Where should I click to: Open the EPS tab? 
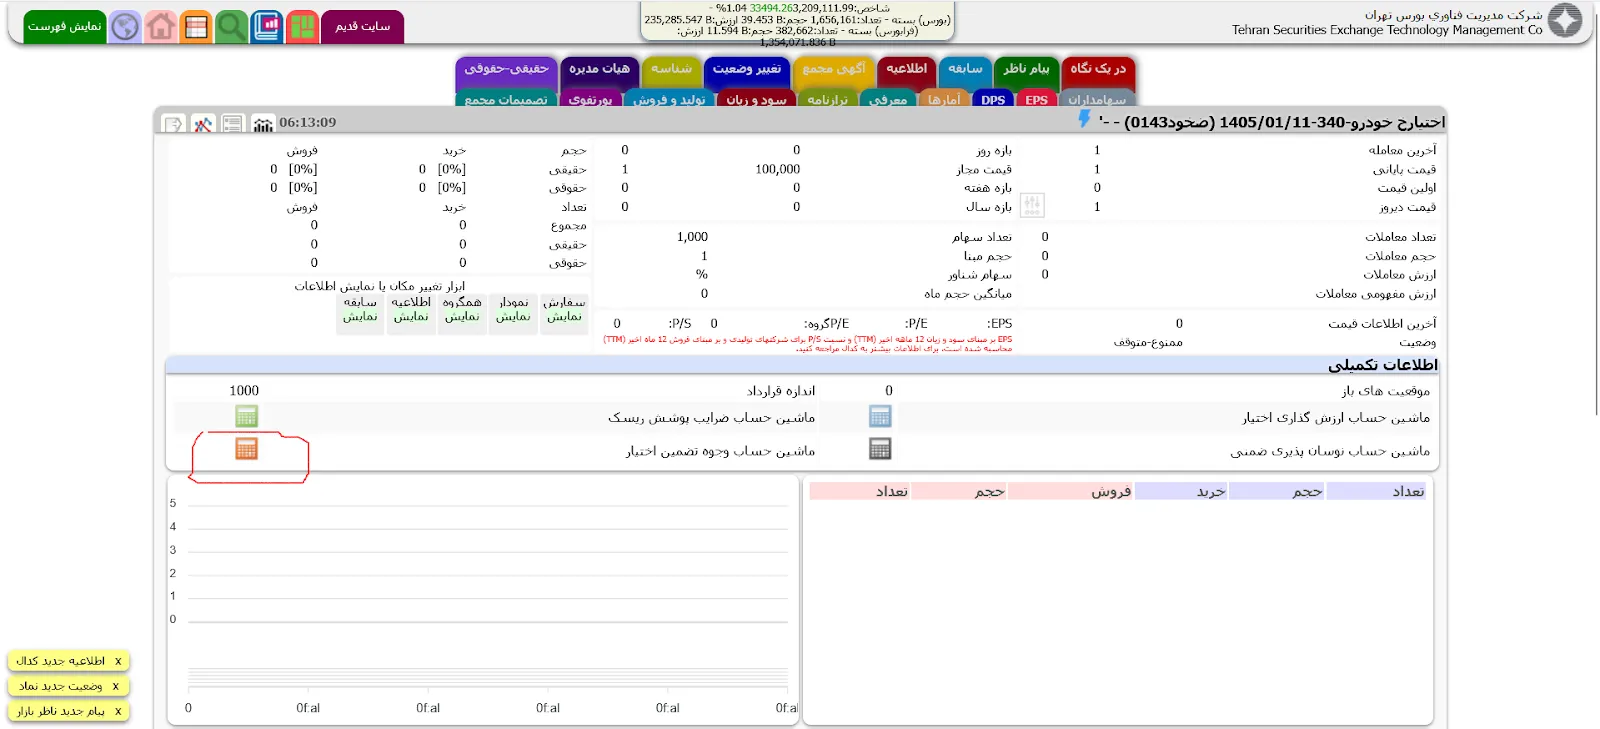(1036, 100)
